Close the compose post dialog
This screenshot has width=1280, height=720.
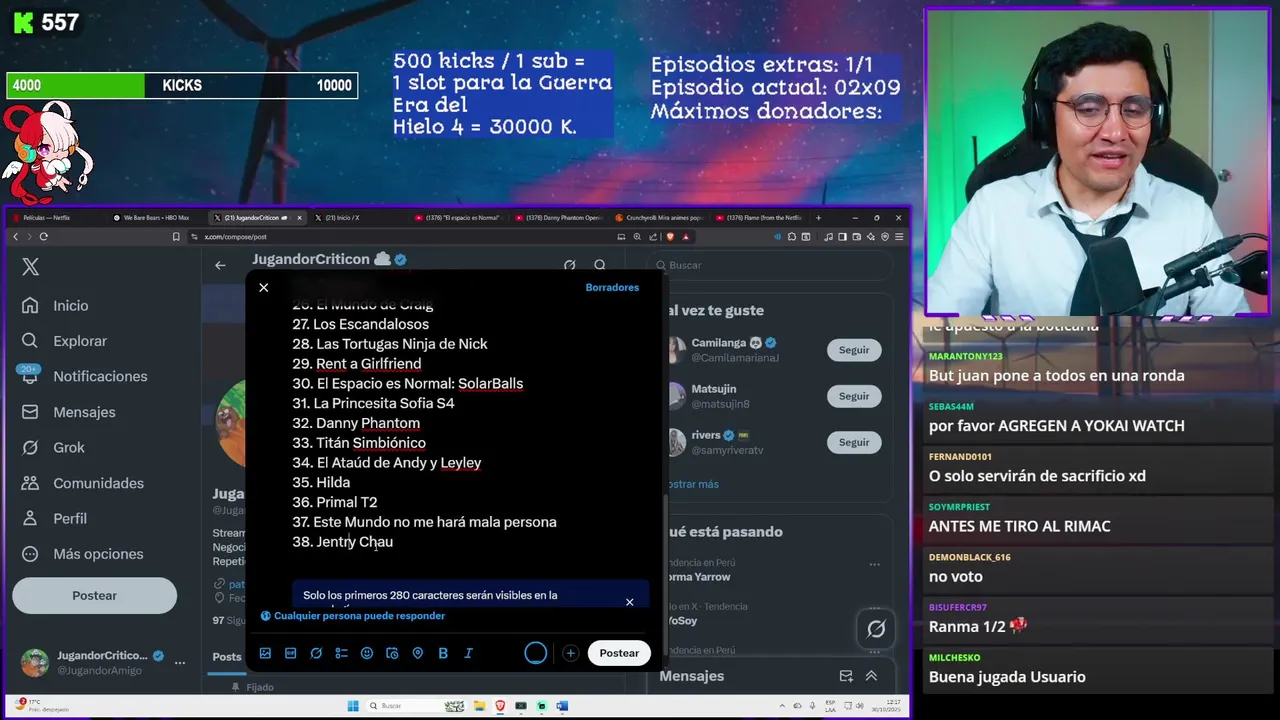[264, 287]
